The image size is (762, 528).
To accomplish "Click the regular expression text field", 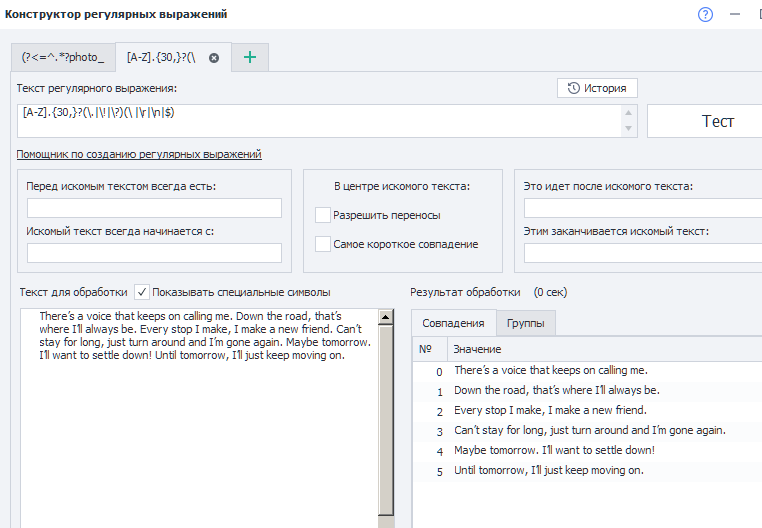I will [320, 121].
